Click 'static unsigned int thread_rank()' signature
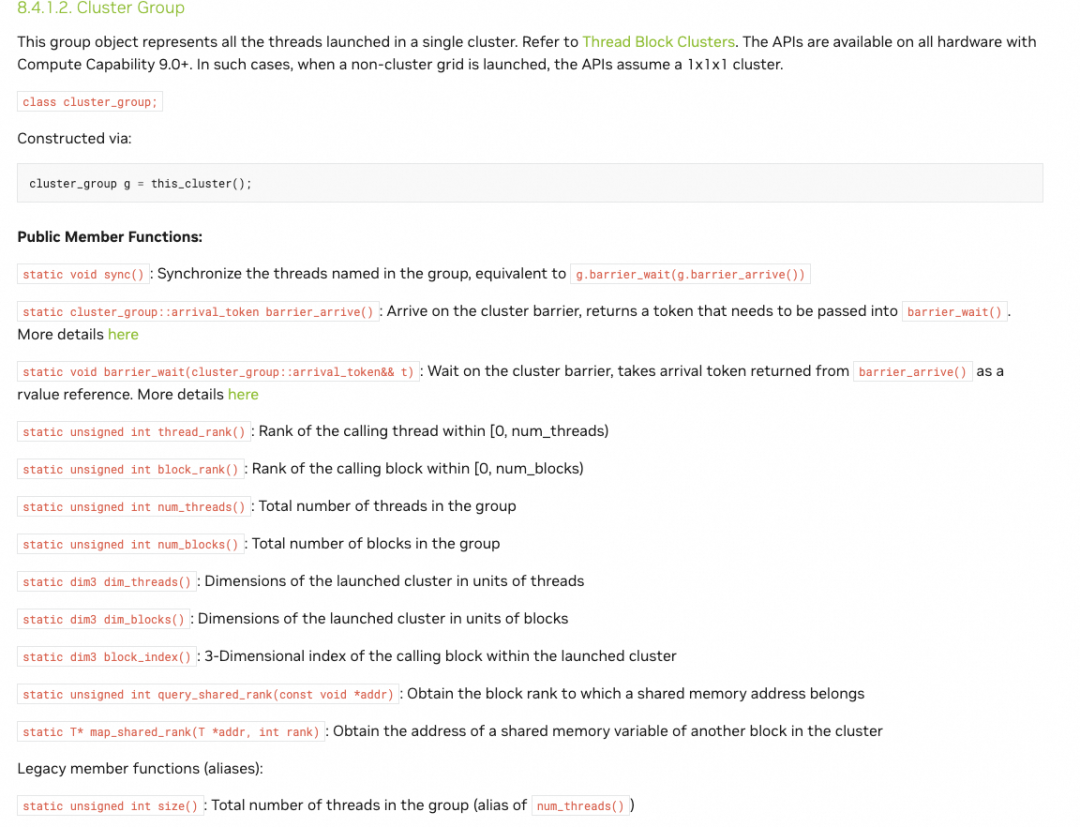 coord(134,432)
